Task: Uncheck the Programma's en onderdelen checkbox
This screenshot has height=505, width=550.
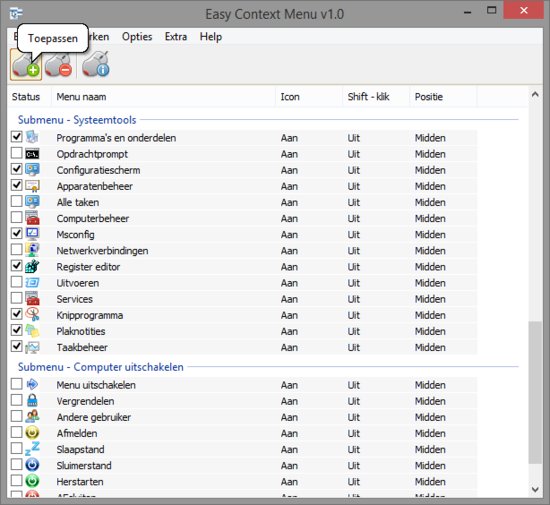Action: tap(16, 136)
